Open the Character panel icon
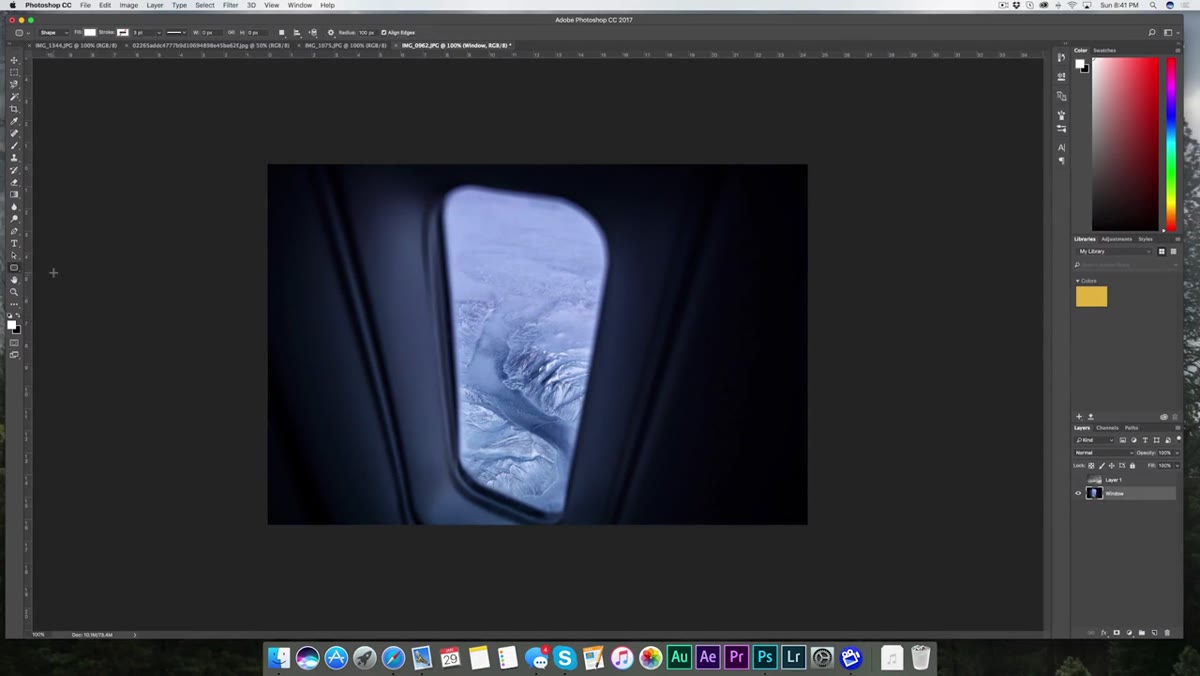 (1061, 148)
